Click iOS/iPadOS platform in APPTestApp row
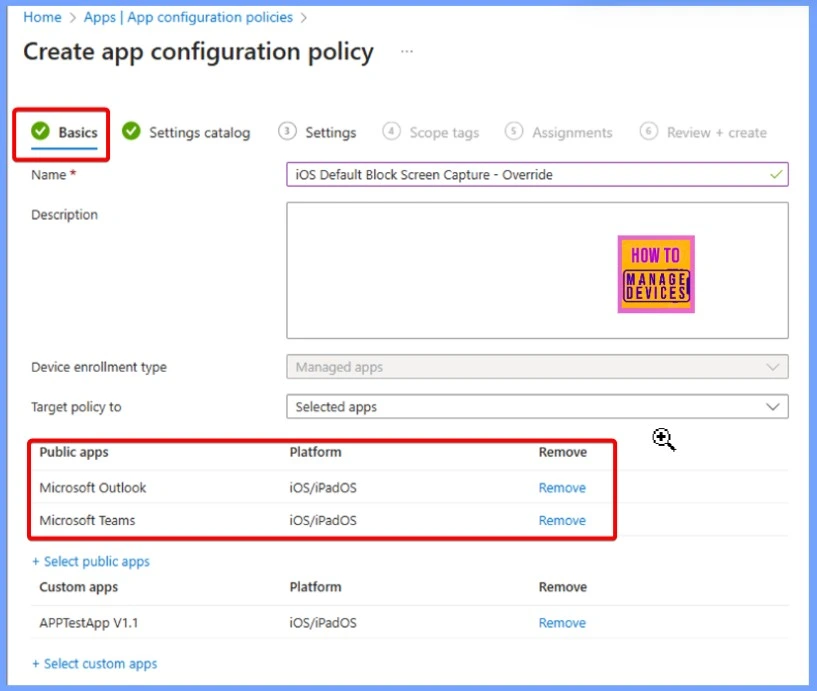The width and height of the screenshot is (817, 691). click(x=323, y=623)
